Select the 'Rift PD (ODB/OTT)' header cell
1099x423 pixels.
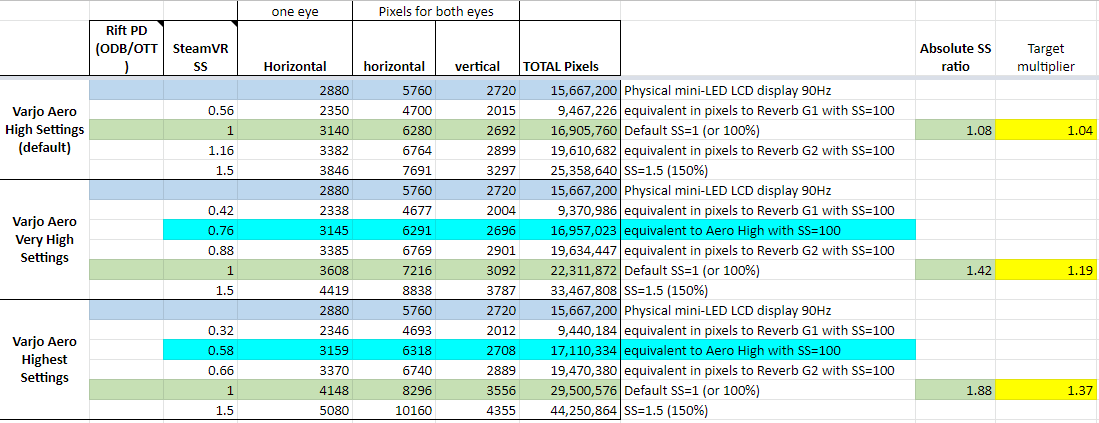pyautogui.click(x=126, y=48)
